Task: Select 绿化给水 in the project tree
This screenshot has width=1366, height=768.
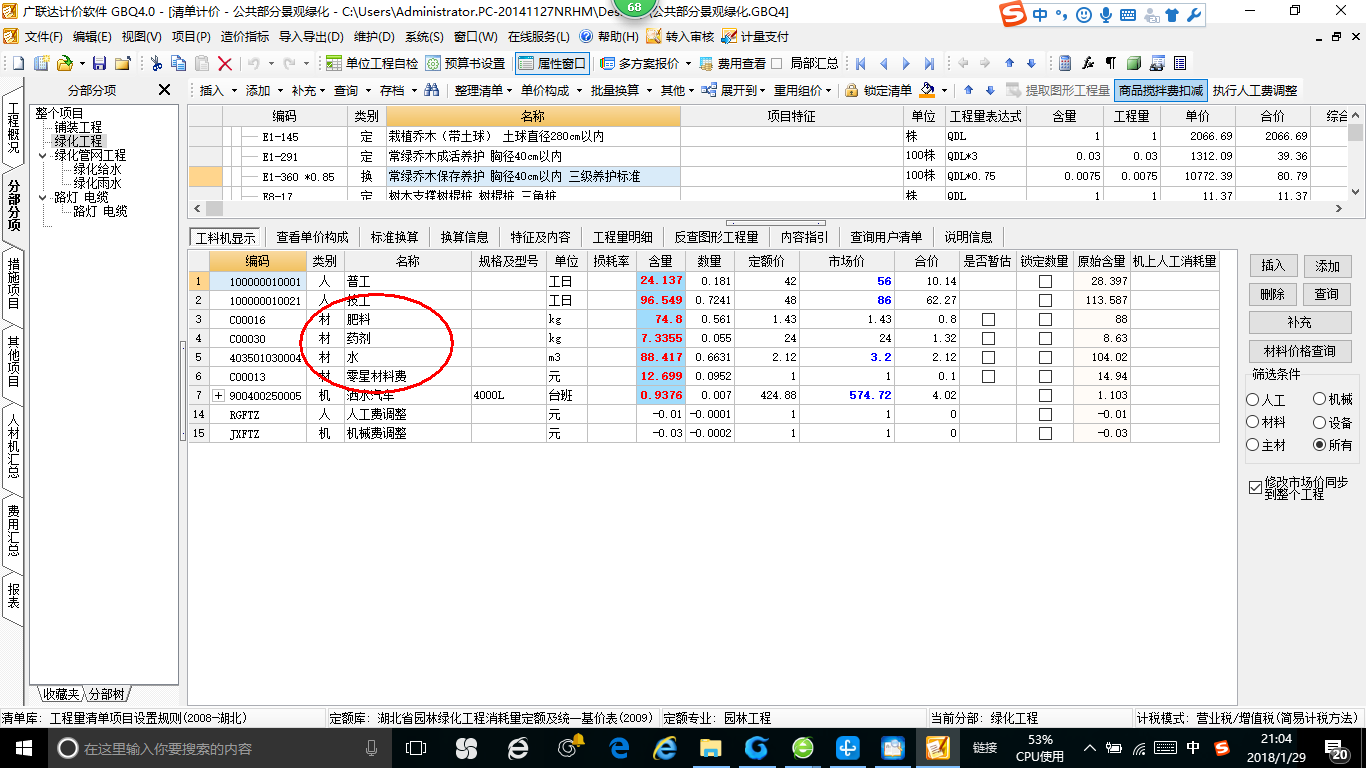Action: pyautogui.click(x=97, y=169)
